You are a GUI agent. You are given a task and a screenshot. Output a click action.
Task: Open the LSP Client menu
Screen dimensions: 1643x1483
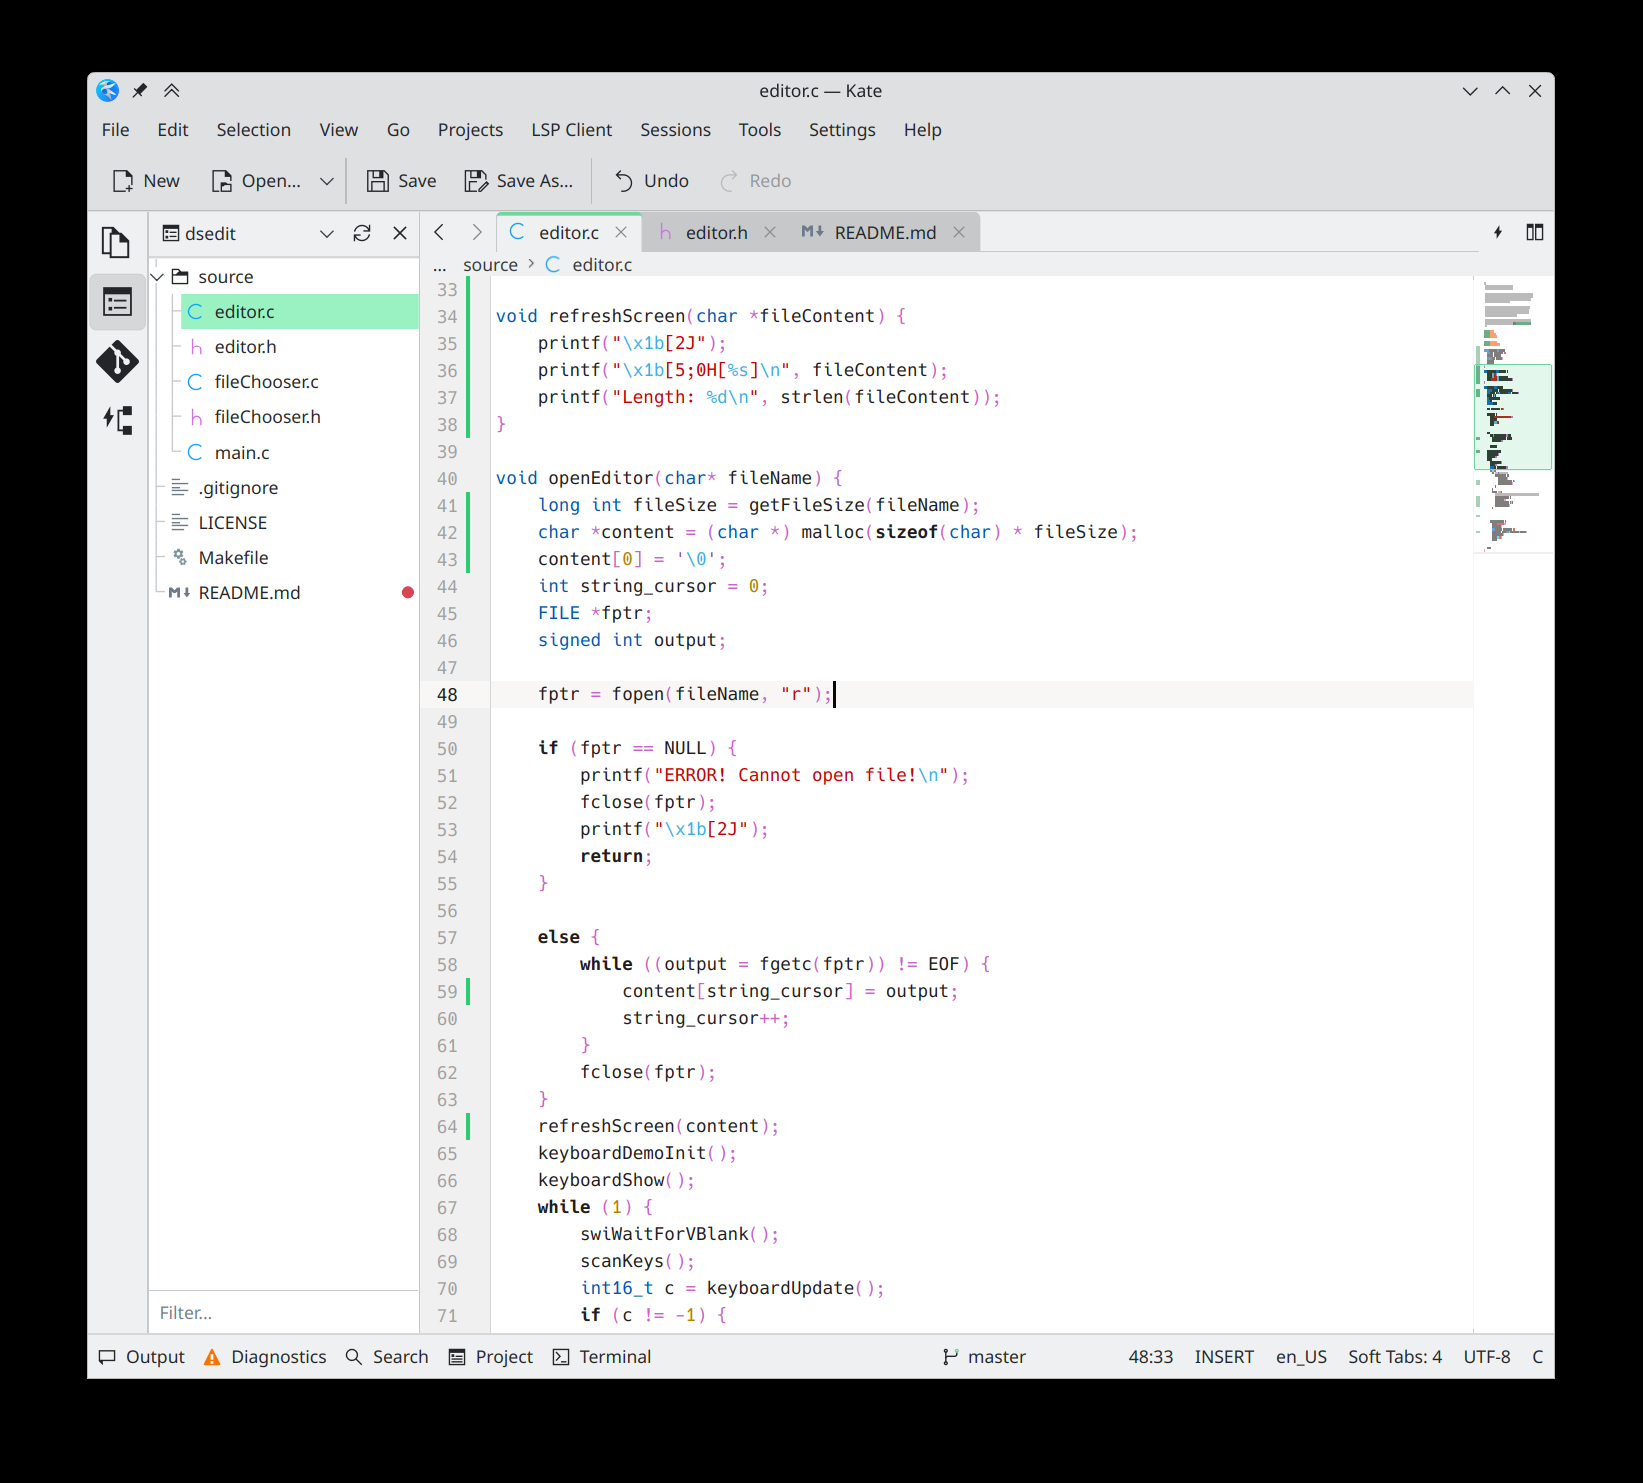[x=571, y=130]
